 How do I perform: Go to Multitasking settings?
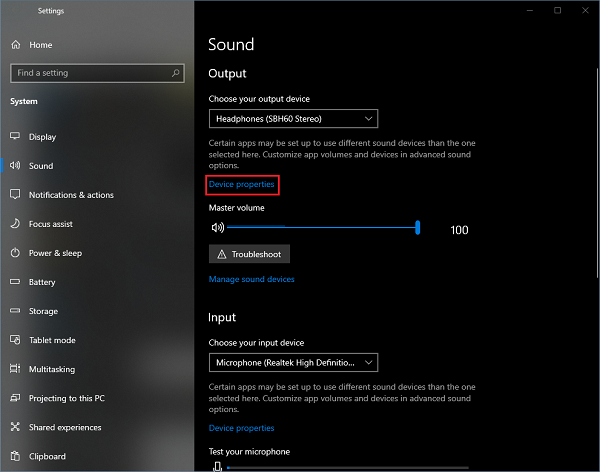[52, 369]
